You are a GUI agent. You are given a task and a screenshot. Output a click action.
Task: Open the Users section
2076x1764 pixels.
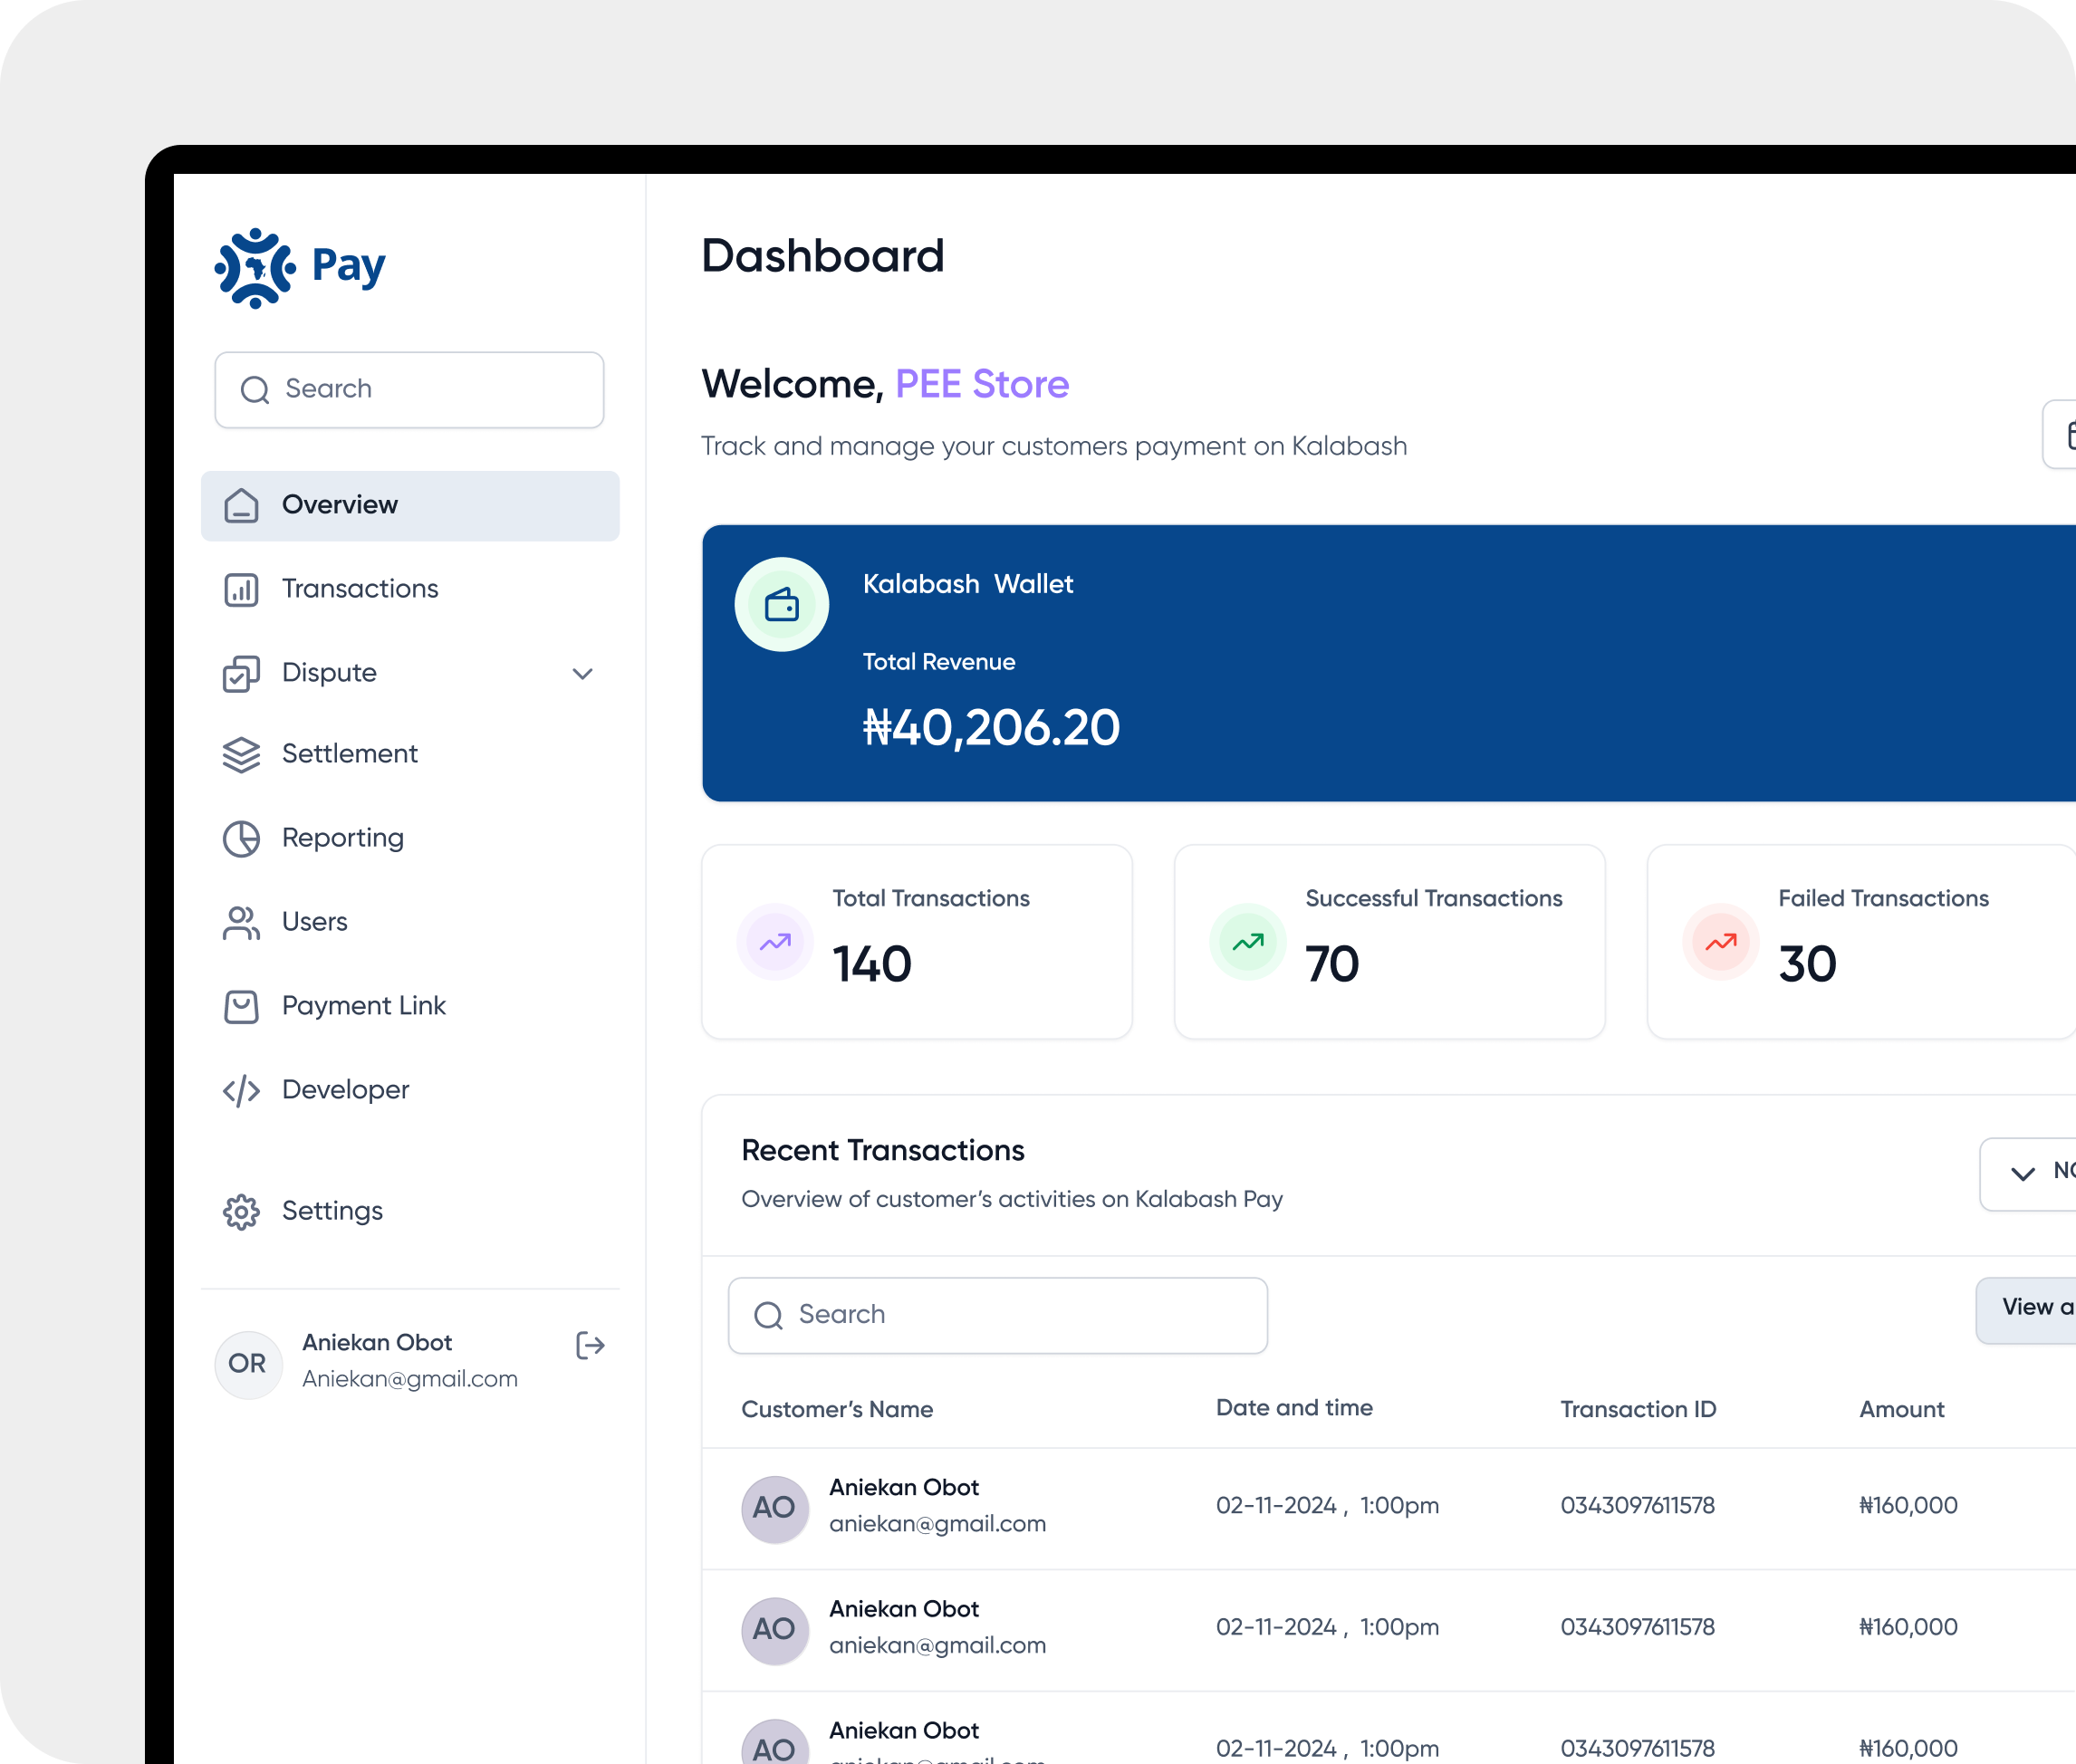click(410, 923)
